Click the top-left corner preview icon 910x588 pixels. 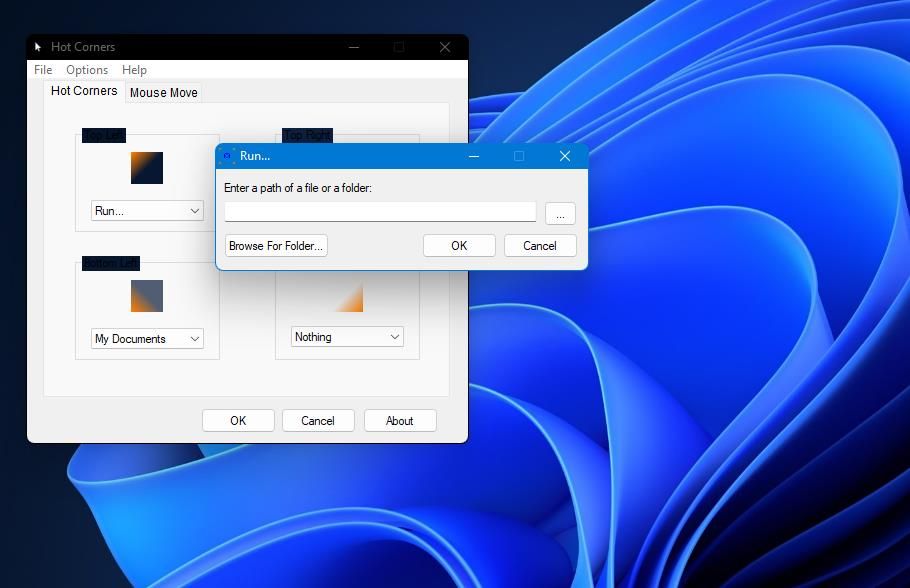tap(147, 168)
